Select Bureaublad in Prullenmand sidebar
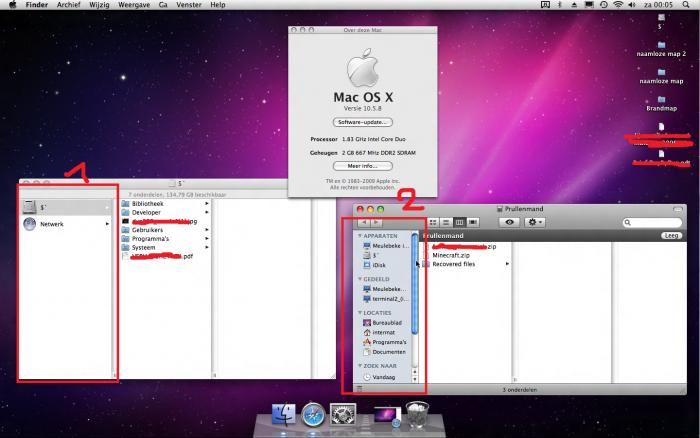This screenshot has width=700, height=438. (x=383, y=322)
